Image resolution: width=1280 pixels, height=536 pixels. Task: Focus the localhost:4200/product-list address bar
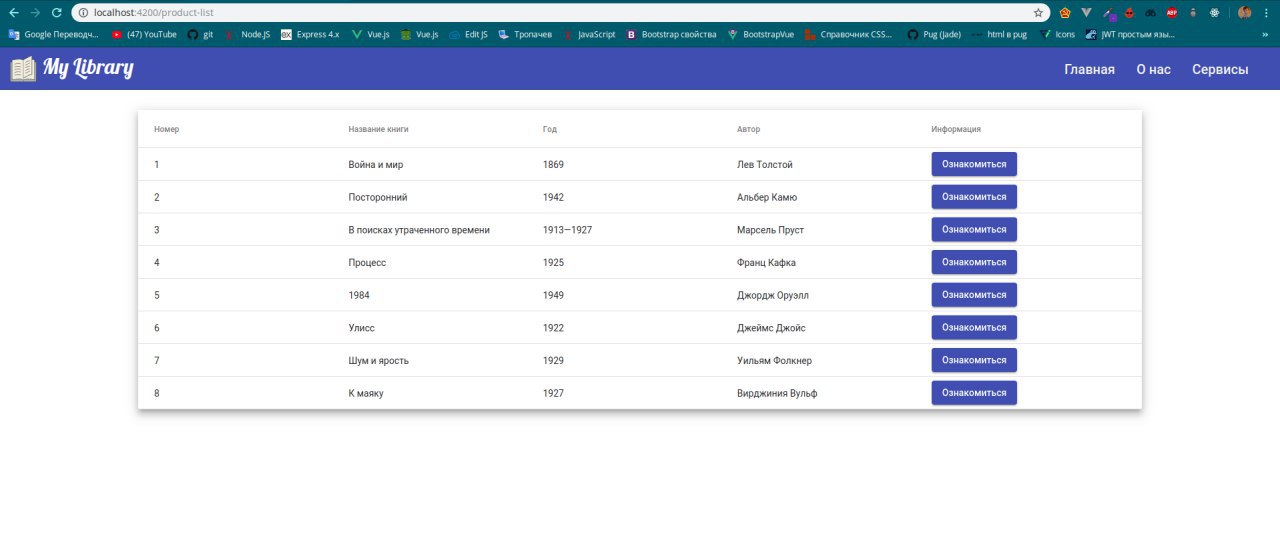560,13
